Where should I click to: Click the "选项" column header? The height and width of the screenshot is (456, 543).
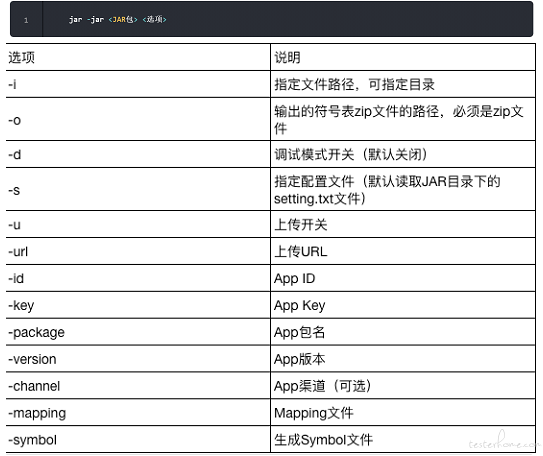138,57
